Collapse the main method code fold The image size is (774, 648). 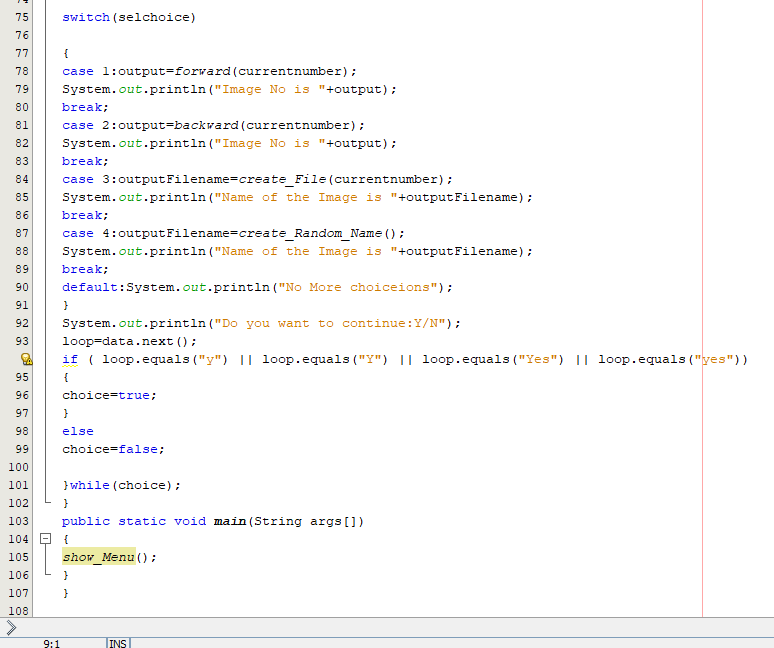click(x=45, y=538)
